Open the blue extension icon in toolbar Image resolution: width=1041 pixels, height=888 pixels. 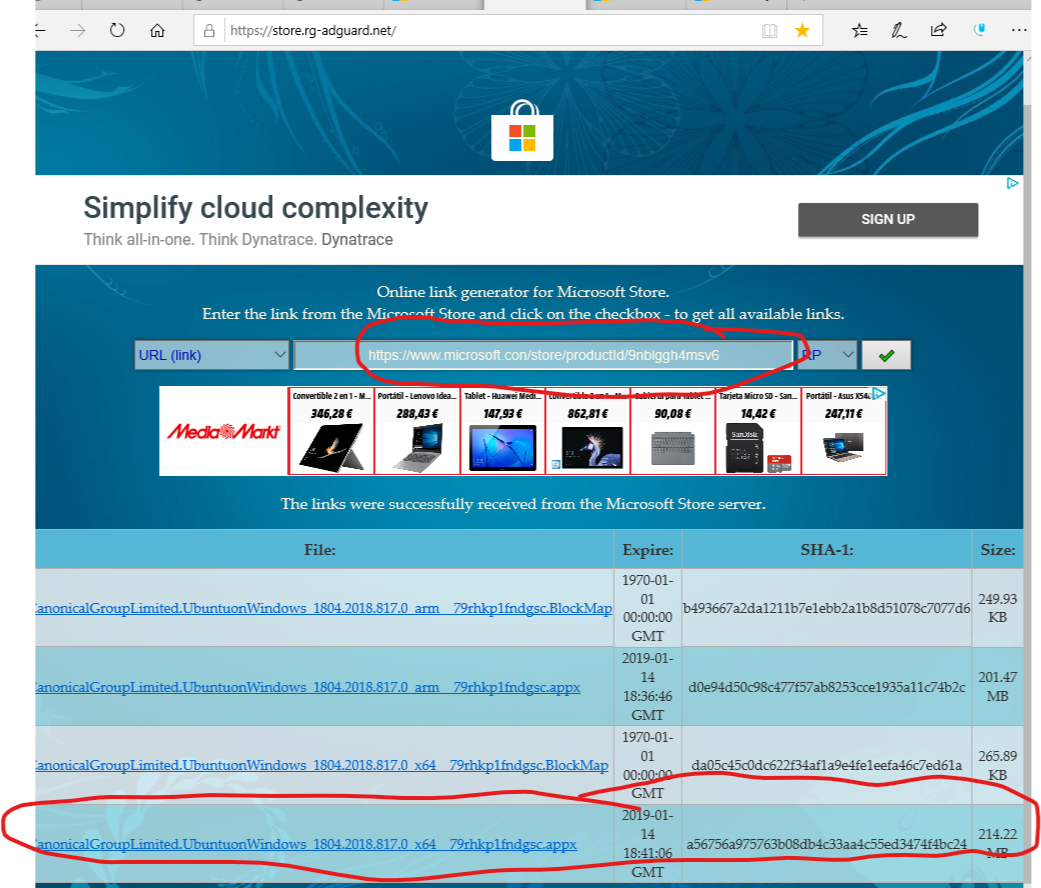(979, 30)
